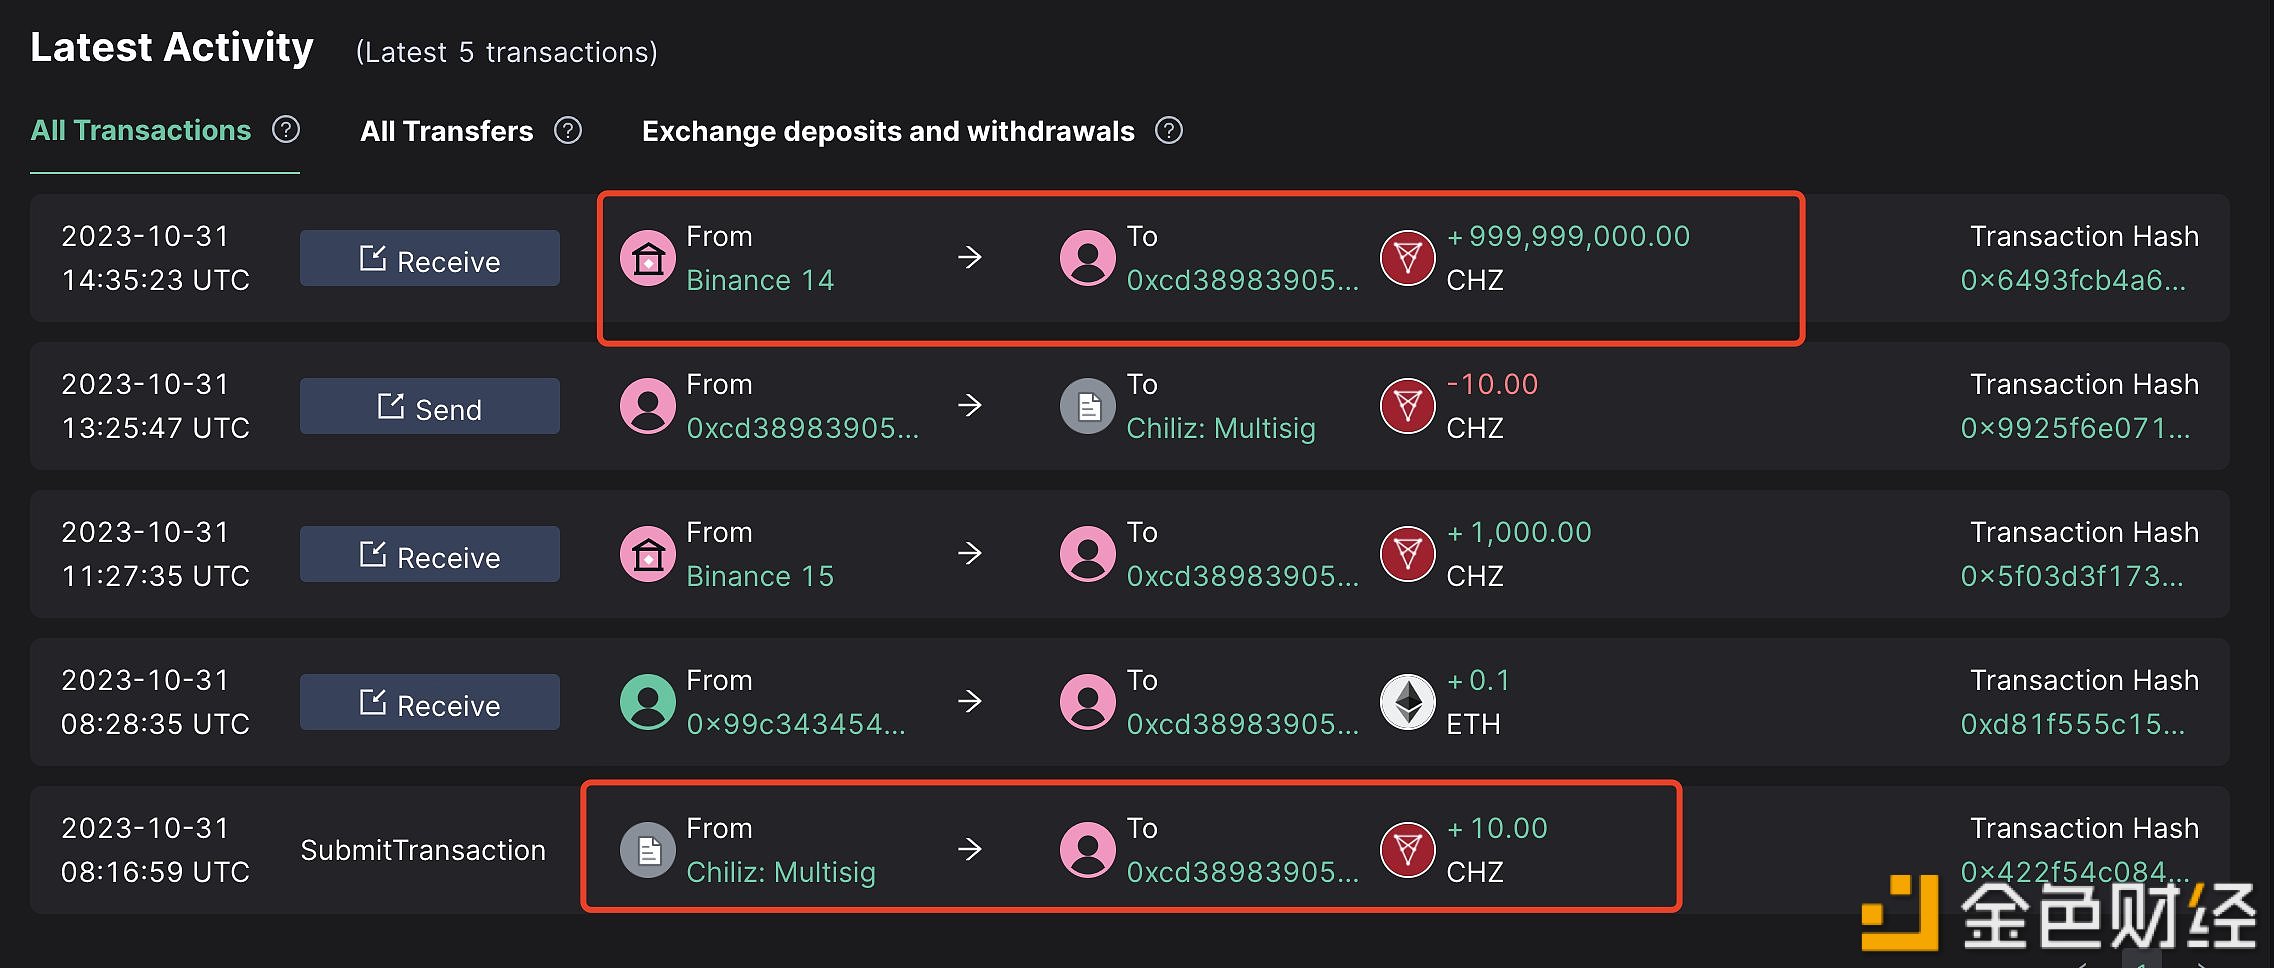Click the Receive button at 14:35:23 UTC

(430, 258)
